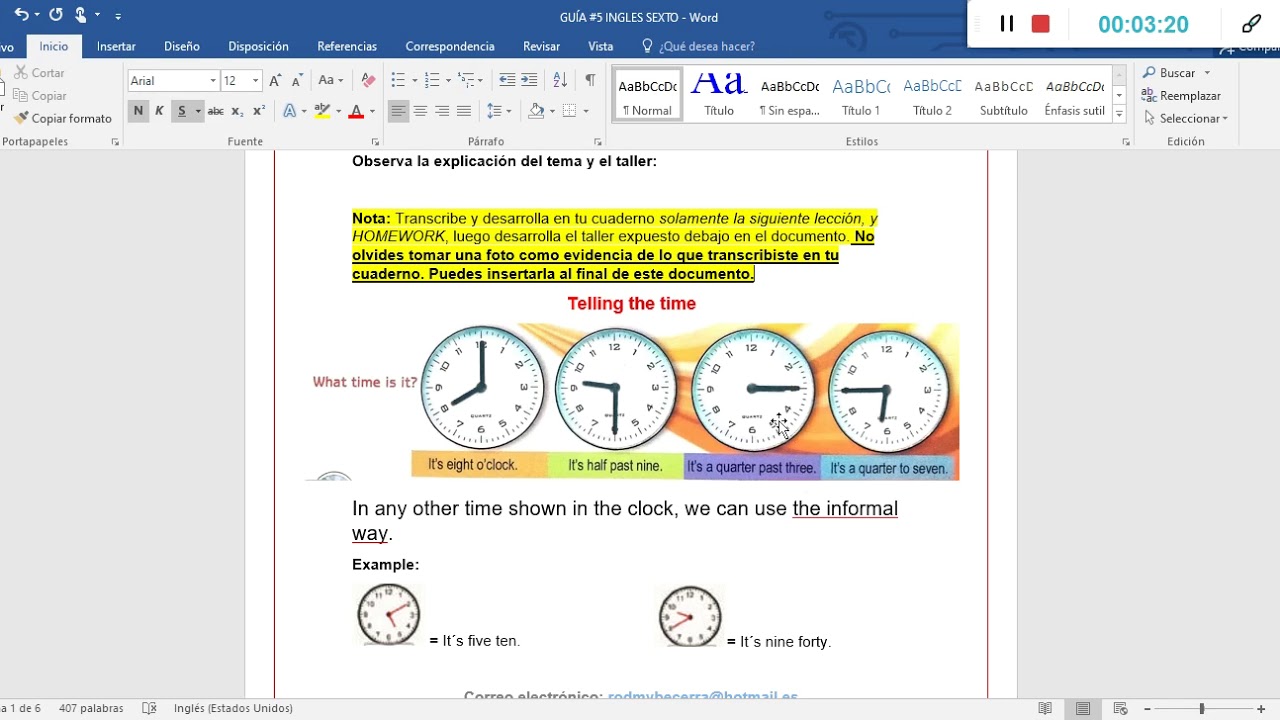Activate the Copiar formato painter
The image size is (1280, 720).
pos(62,118)
